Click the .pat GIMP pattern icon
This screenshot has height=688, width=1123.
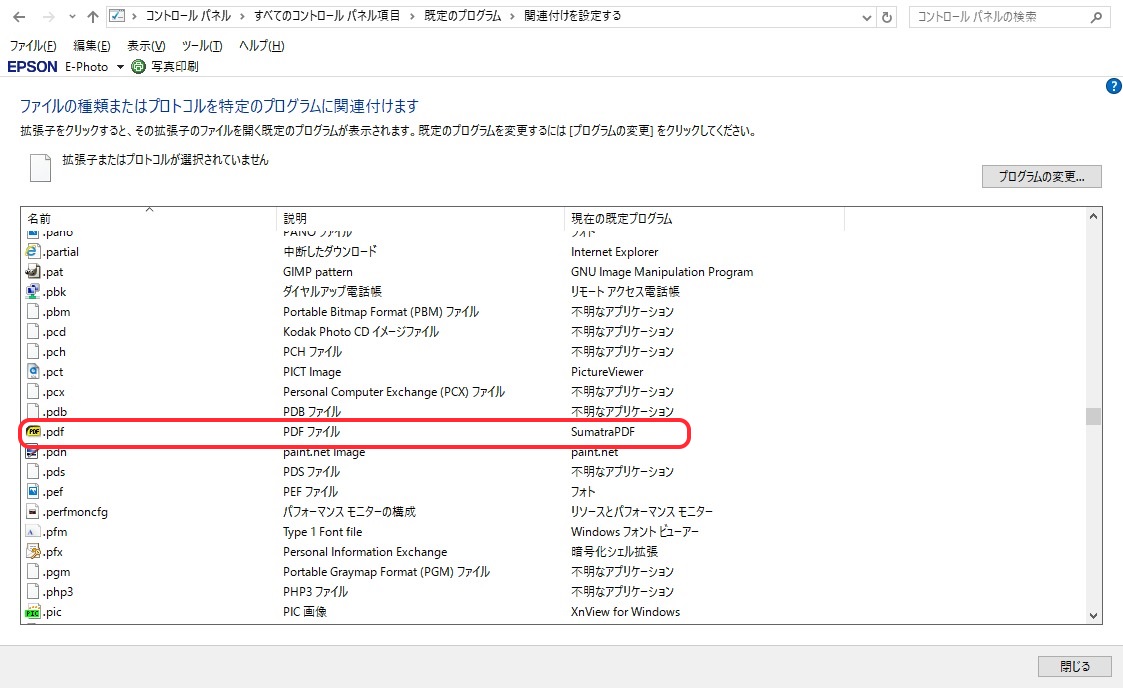click(x=33, y=272)
